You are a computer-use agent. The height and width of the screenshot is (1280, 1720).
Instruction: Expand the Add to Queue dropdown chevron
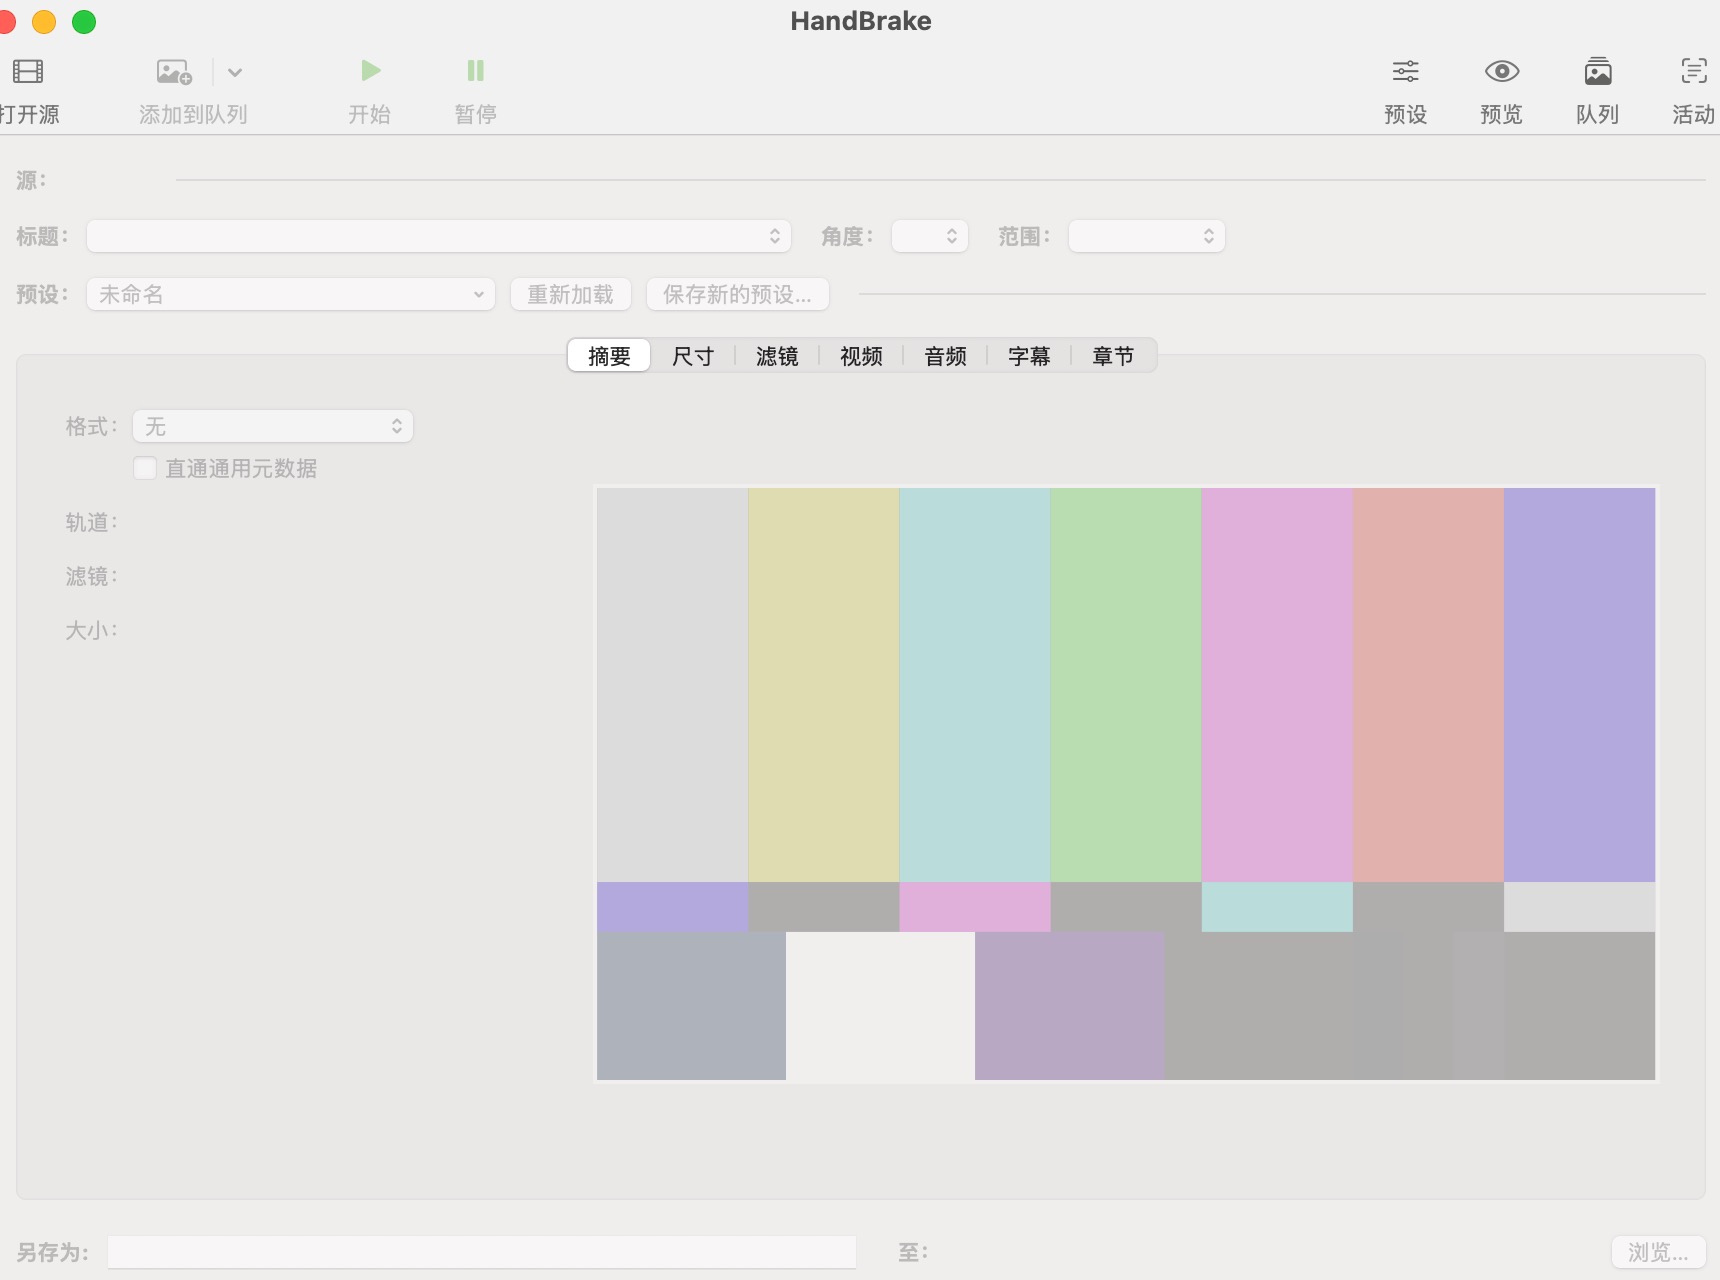point(235,72)
